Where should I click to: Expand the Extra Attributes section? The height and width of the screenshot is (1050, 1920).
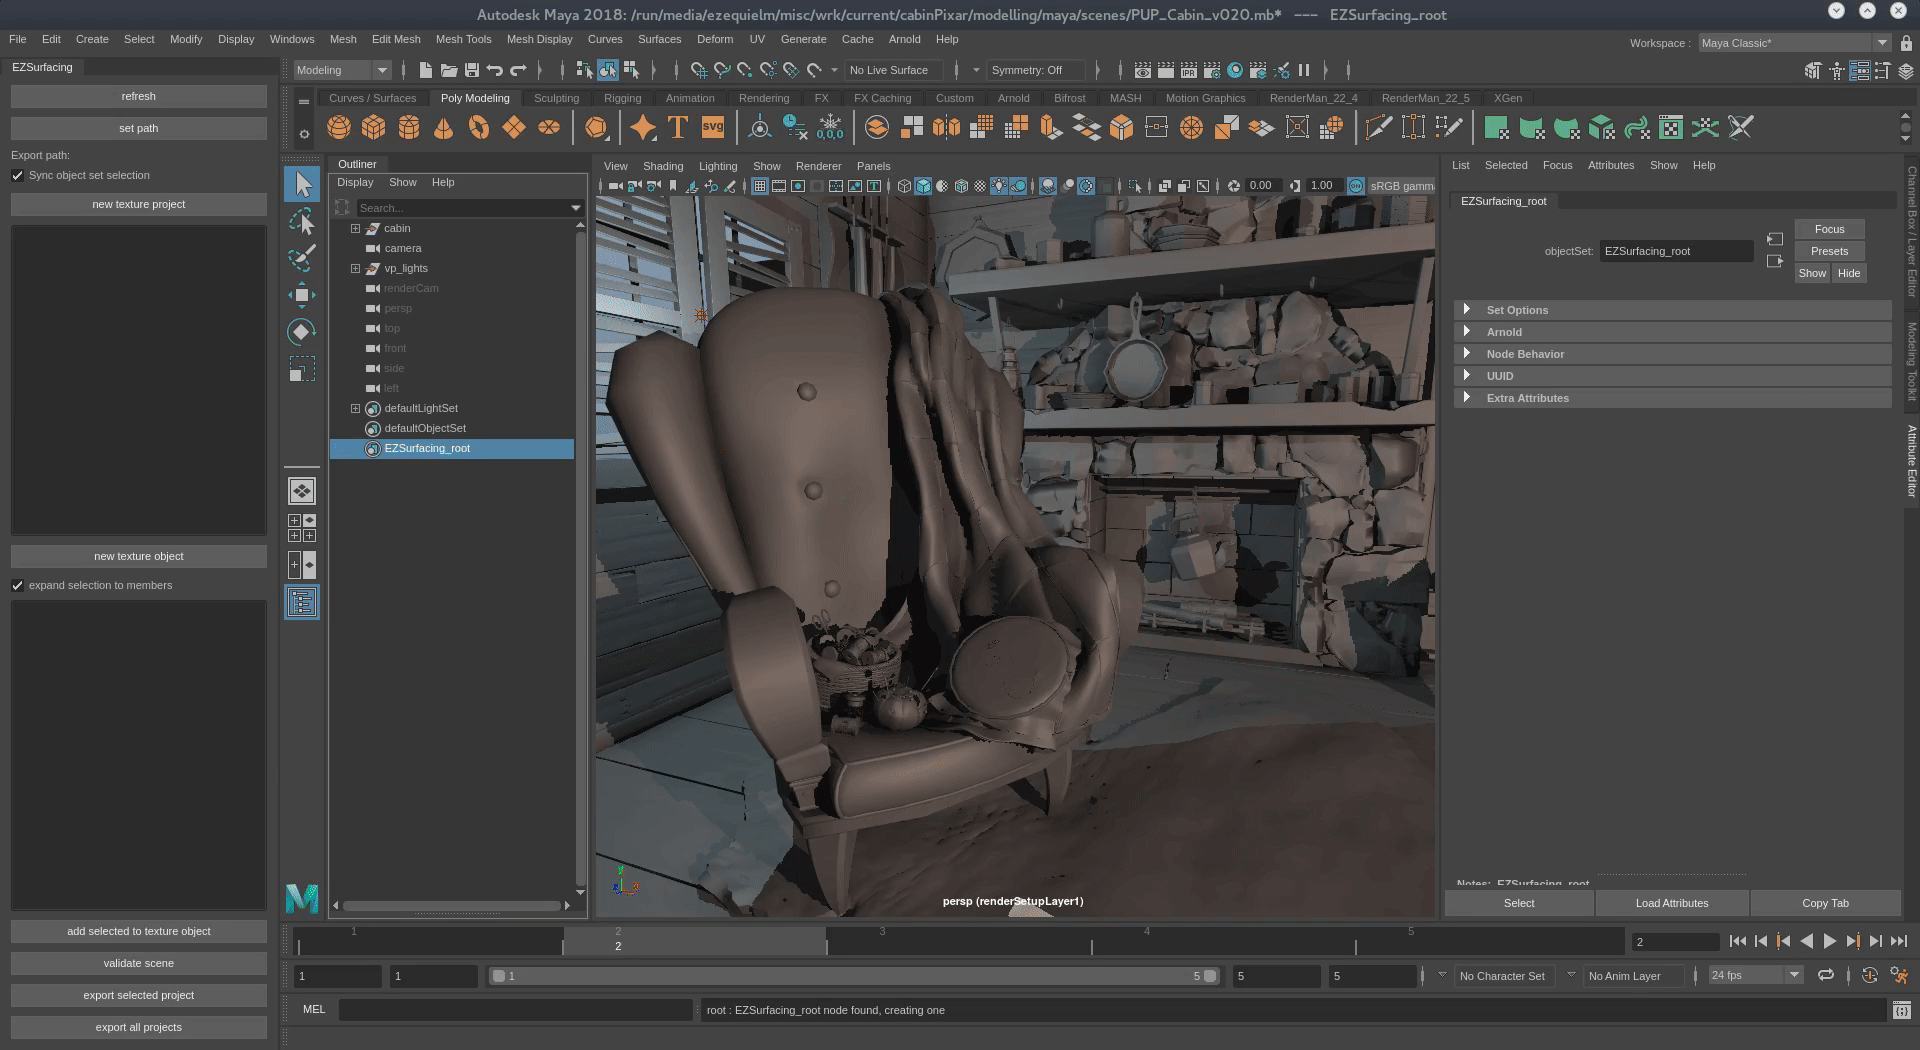pos(1466,398)
